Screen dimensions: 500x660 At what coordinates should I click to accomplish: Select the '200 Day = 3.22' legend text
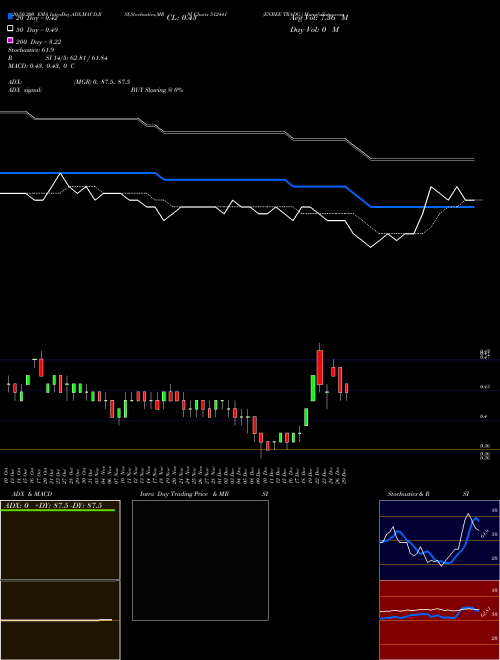[x=38, y=42]
